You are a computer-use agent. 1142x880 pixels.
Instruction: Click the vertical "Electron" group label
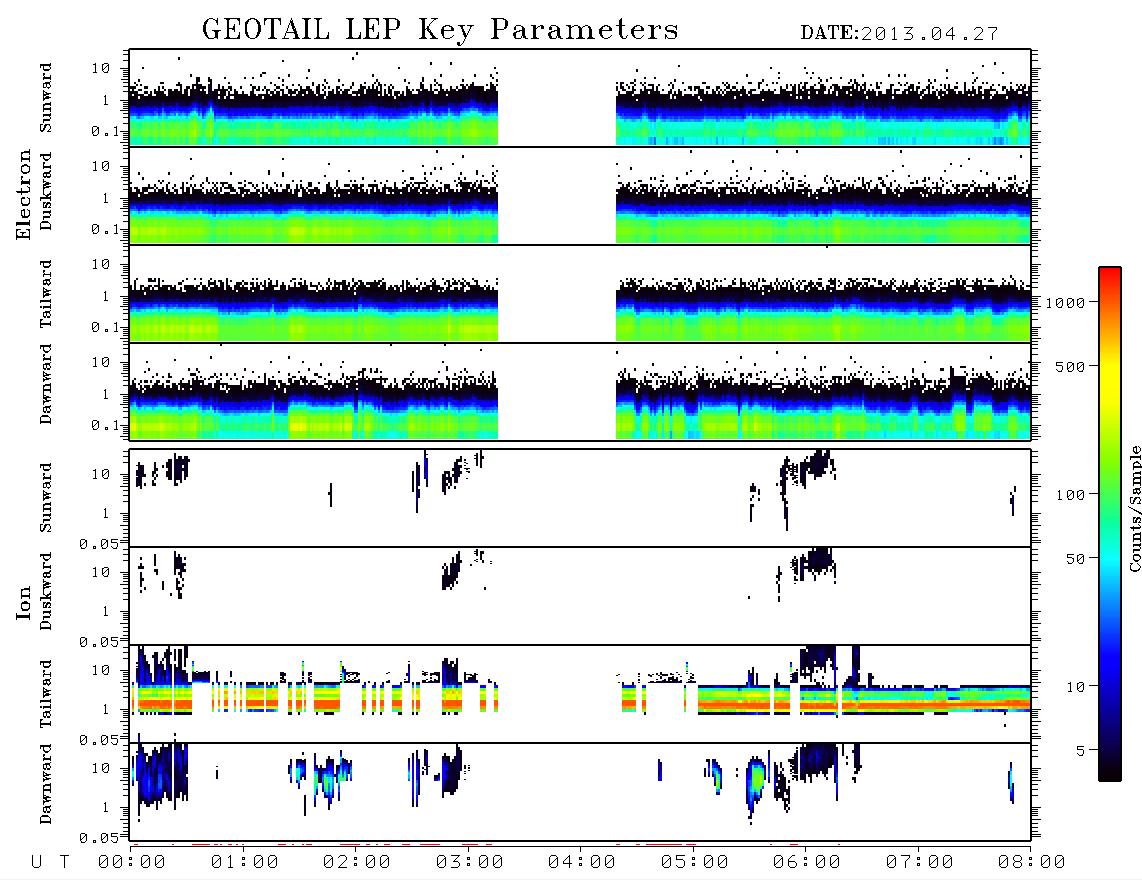[x=24, y=195]
